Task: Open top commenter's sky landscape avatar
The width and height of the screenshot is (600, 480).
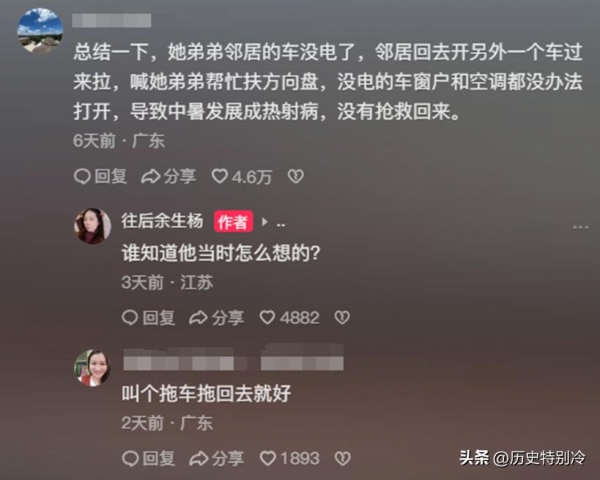Action: point(40,30)
